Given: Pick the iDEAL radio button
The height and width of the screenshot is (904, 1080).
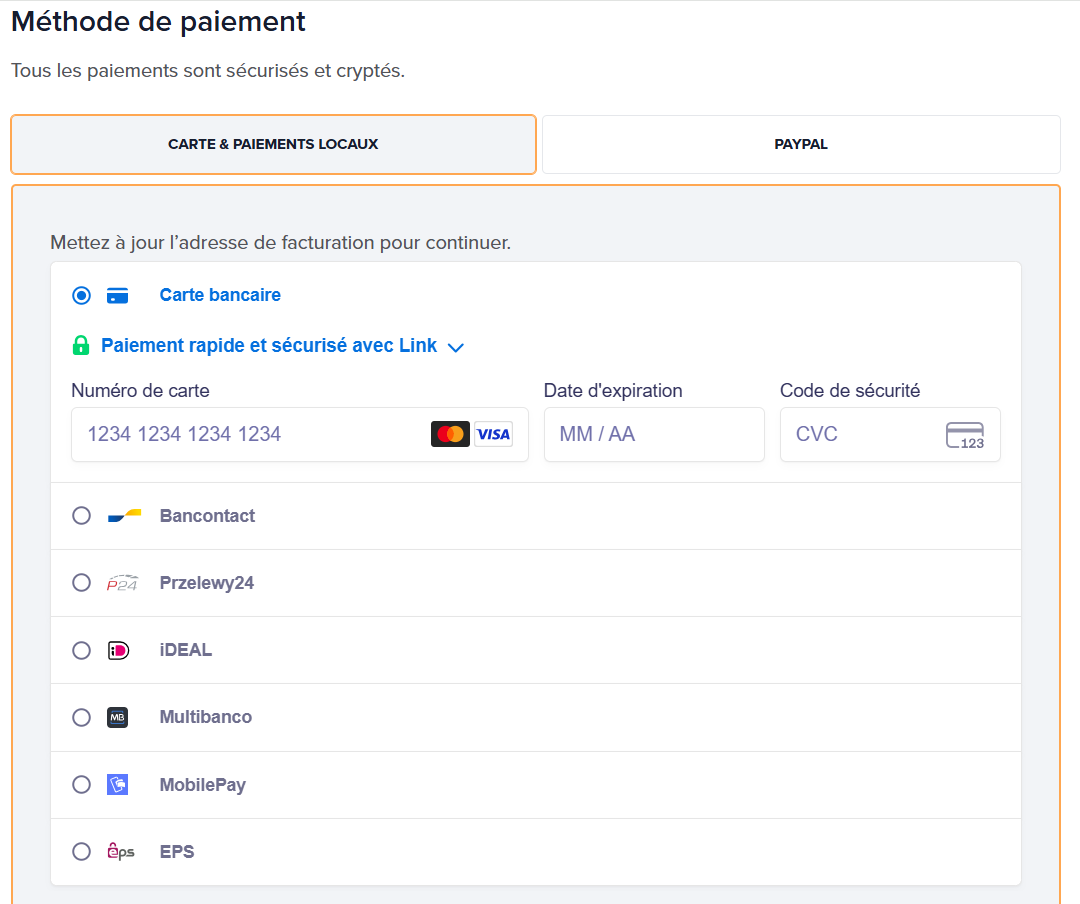Looking at the screenshot, I should [x=81, y=650].
